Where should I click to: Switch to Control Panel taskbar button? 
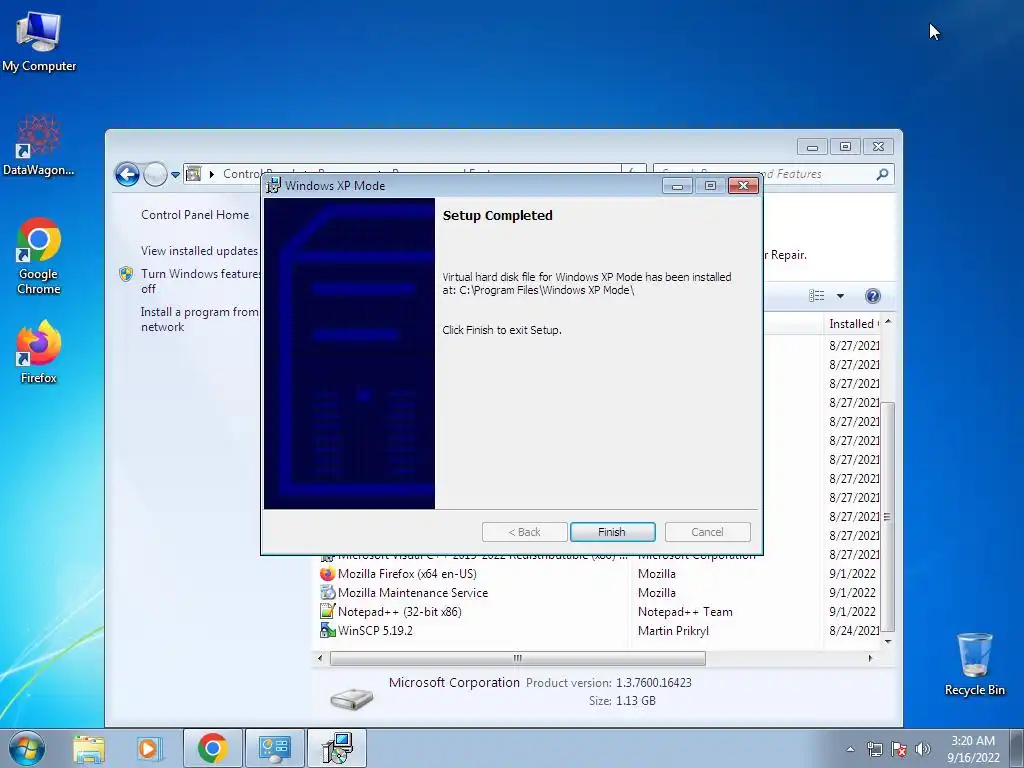pos(274,748)
